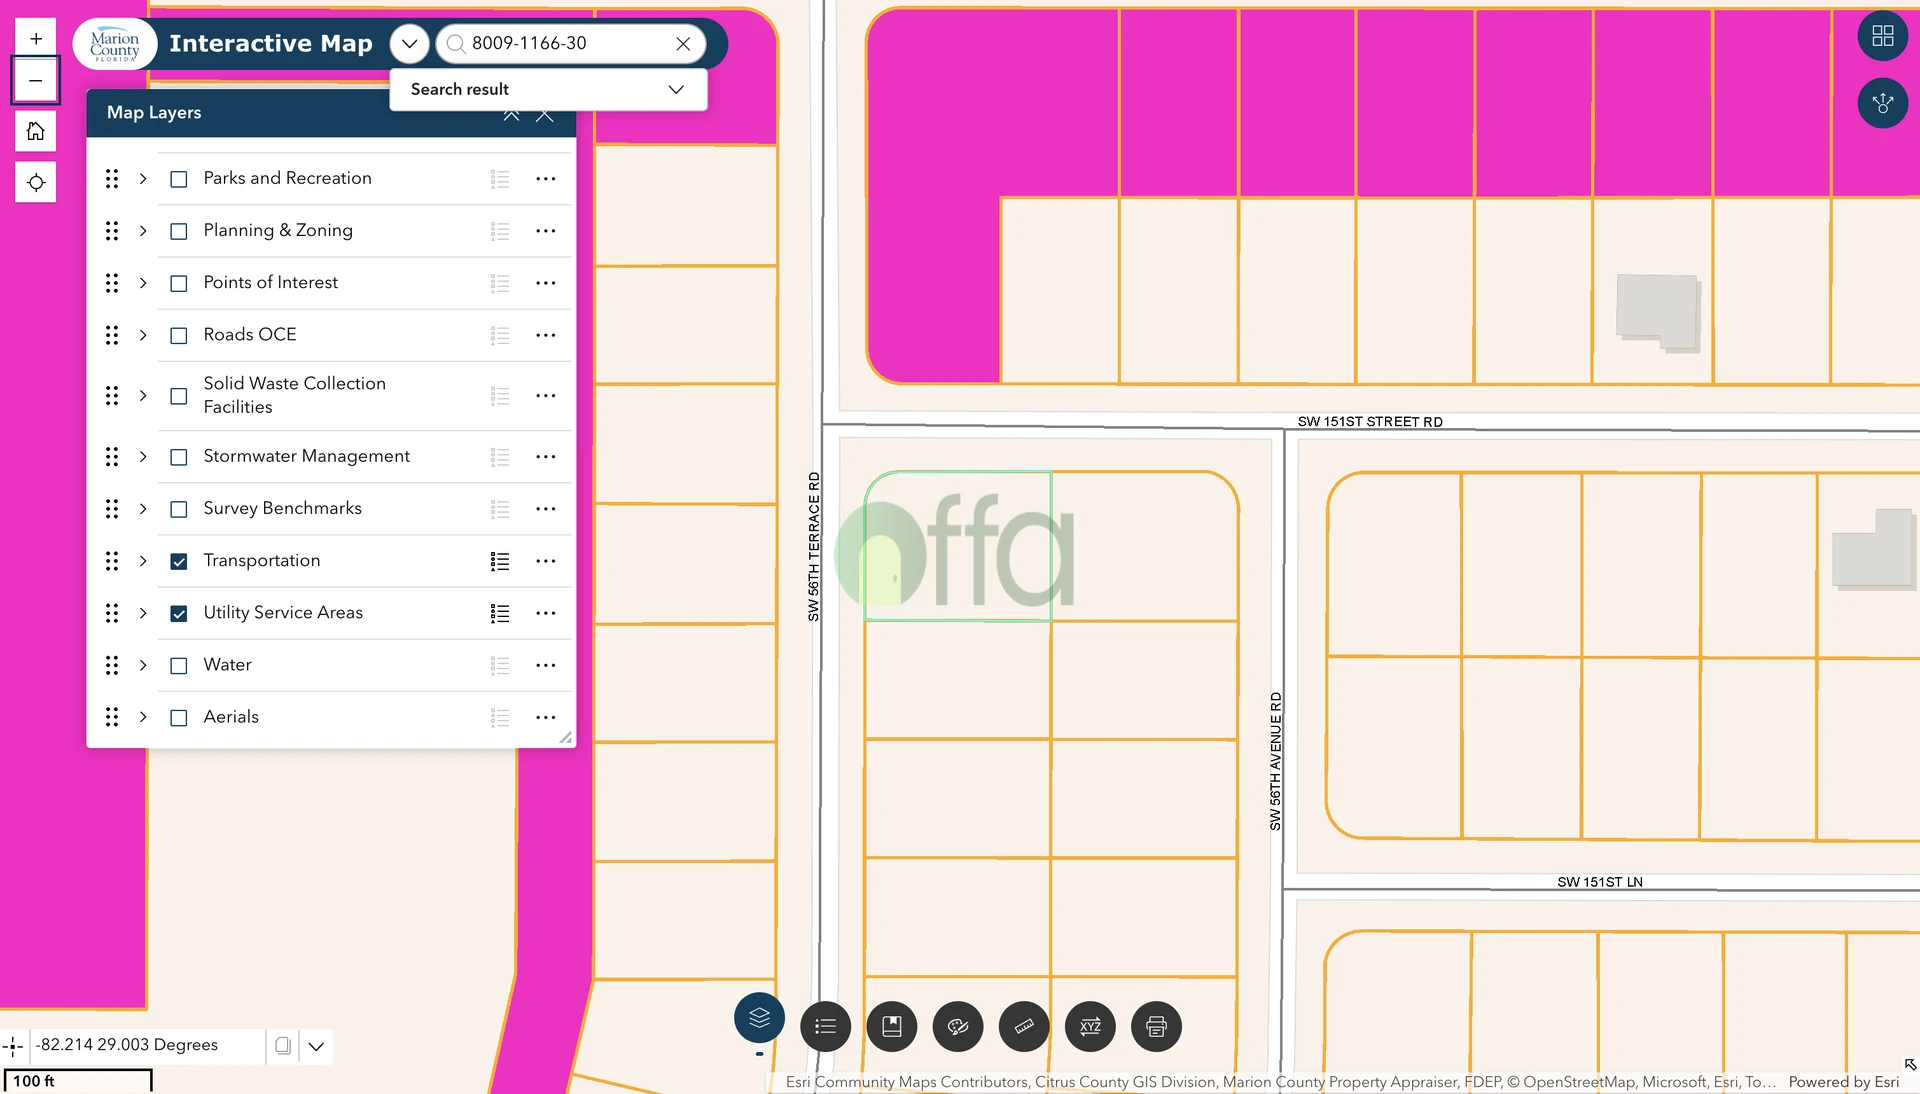
Task: Enable the Water layer checkbox
Action: coord(179,666)
